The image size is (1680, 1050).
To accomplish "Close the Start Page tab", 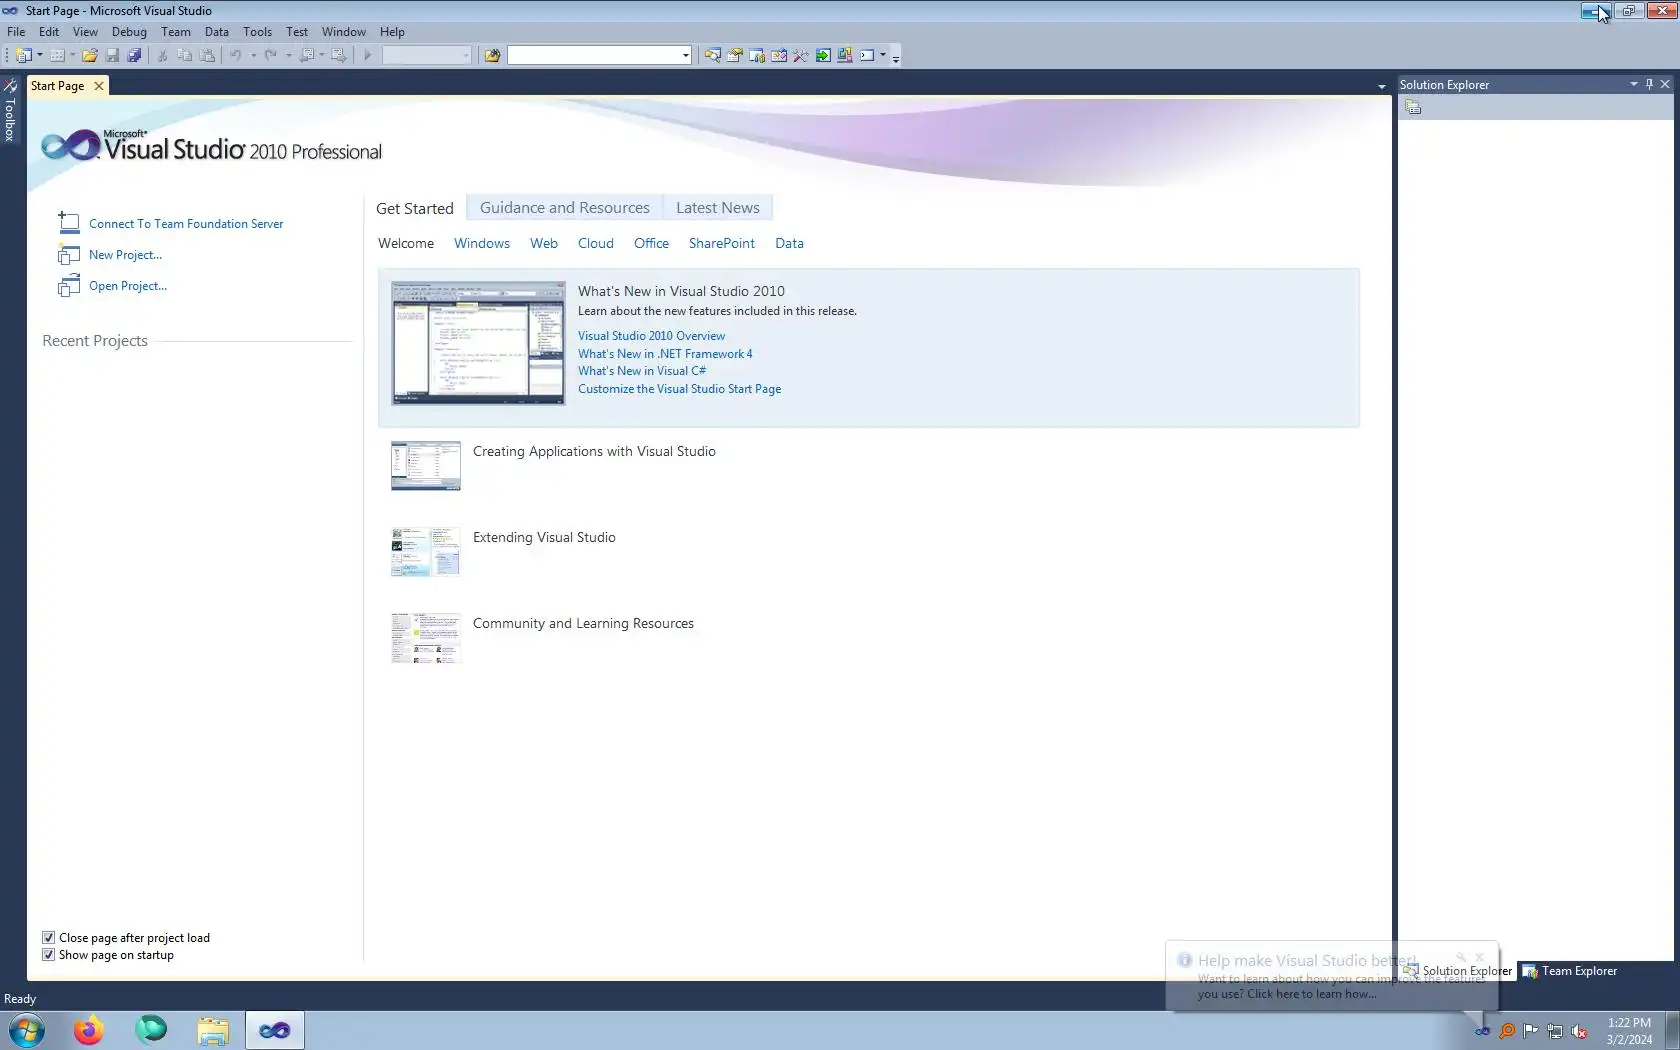I will click(x=98, y=86).
